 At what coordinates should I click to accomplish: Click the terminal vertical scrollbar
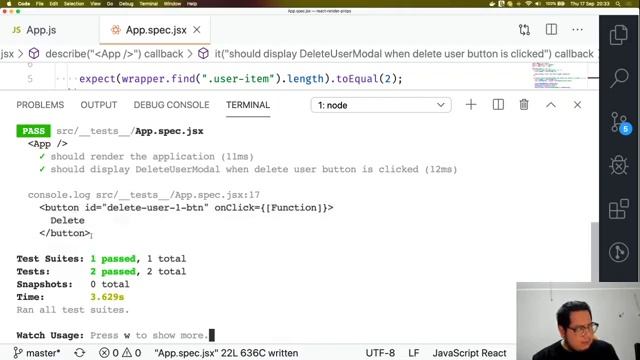click(x=594, y=251)
